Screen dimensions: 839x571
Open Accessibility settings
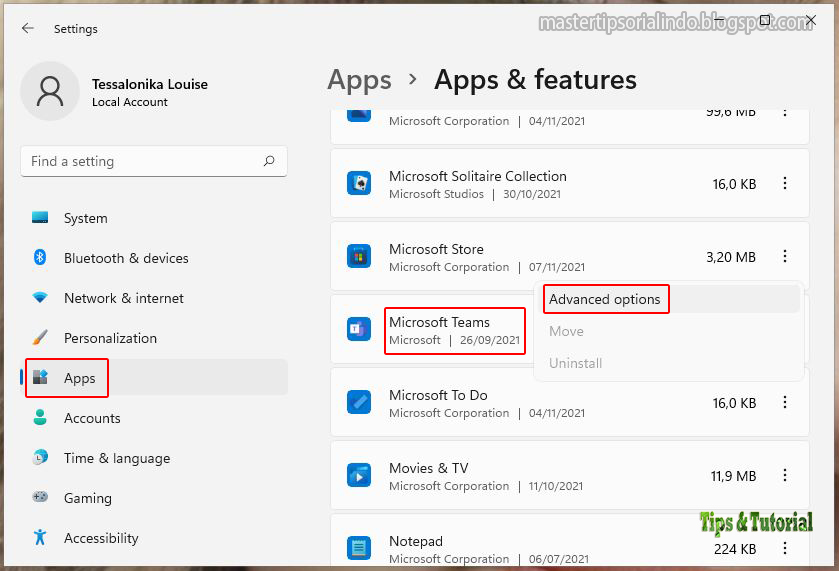(154, 538)
